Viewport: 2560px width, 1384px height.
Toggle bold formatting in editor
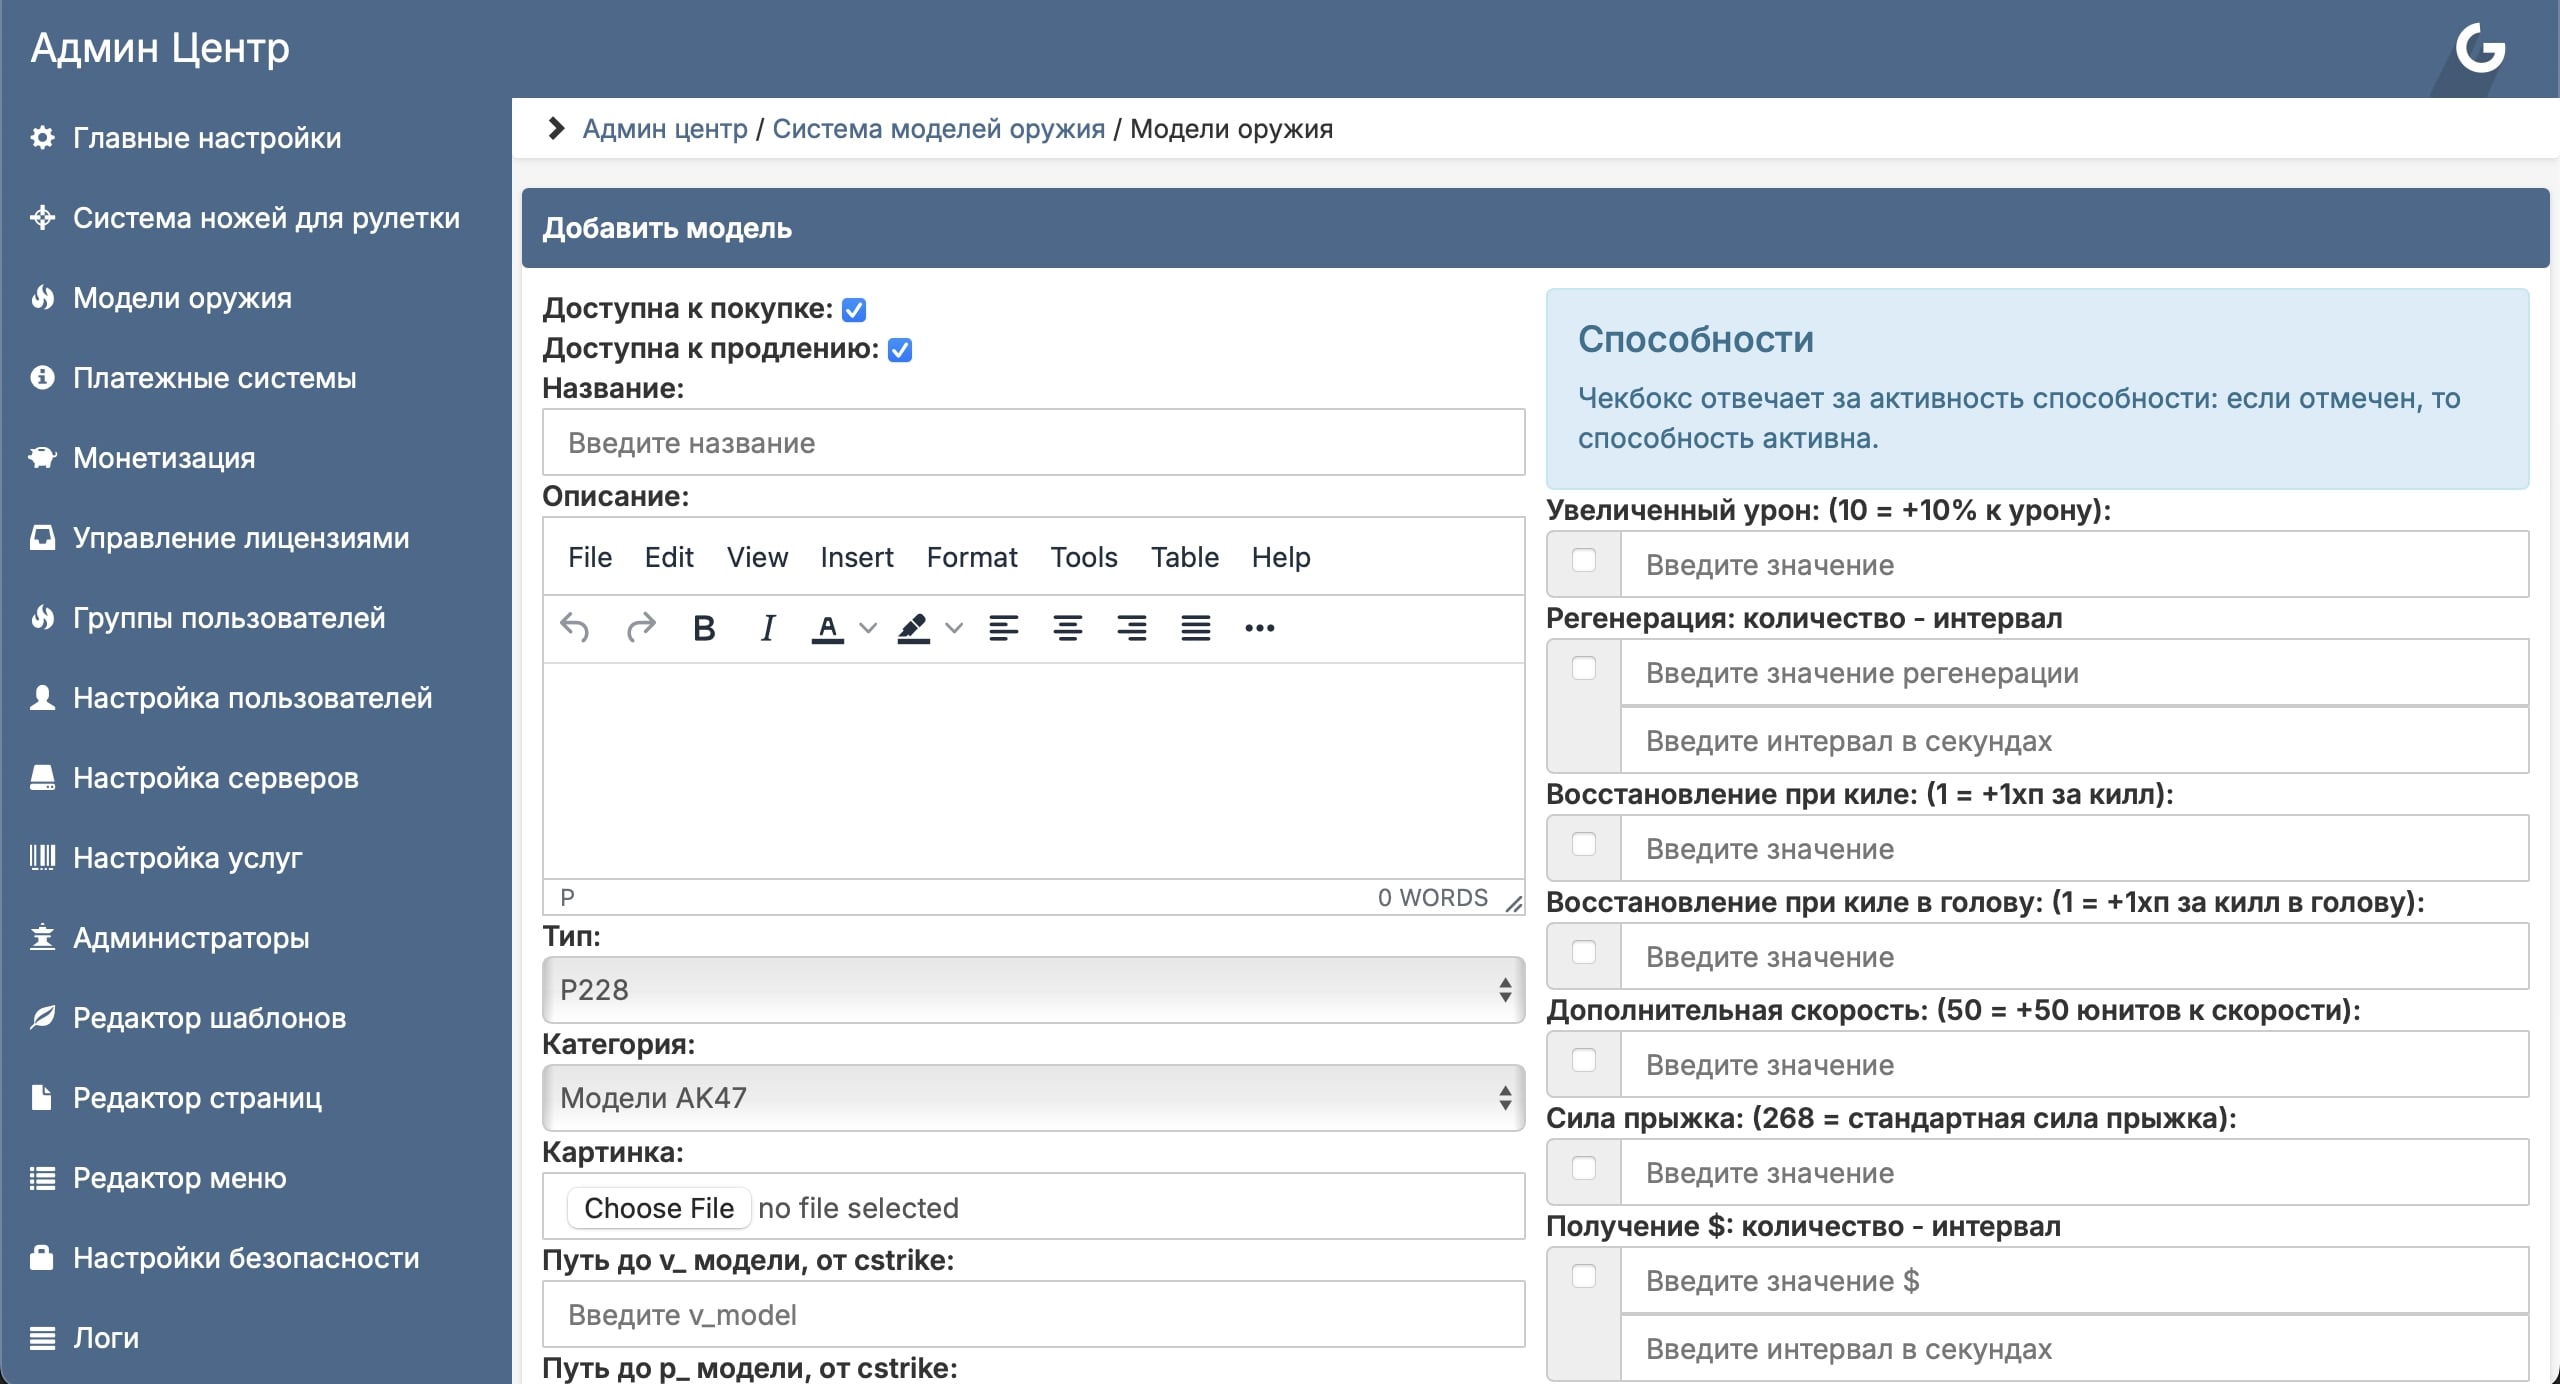[704, 628]
